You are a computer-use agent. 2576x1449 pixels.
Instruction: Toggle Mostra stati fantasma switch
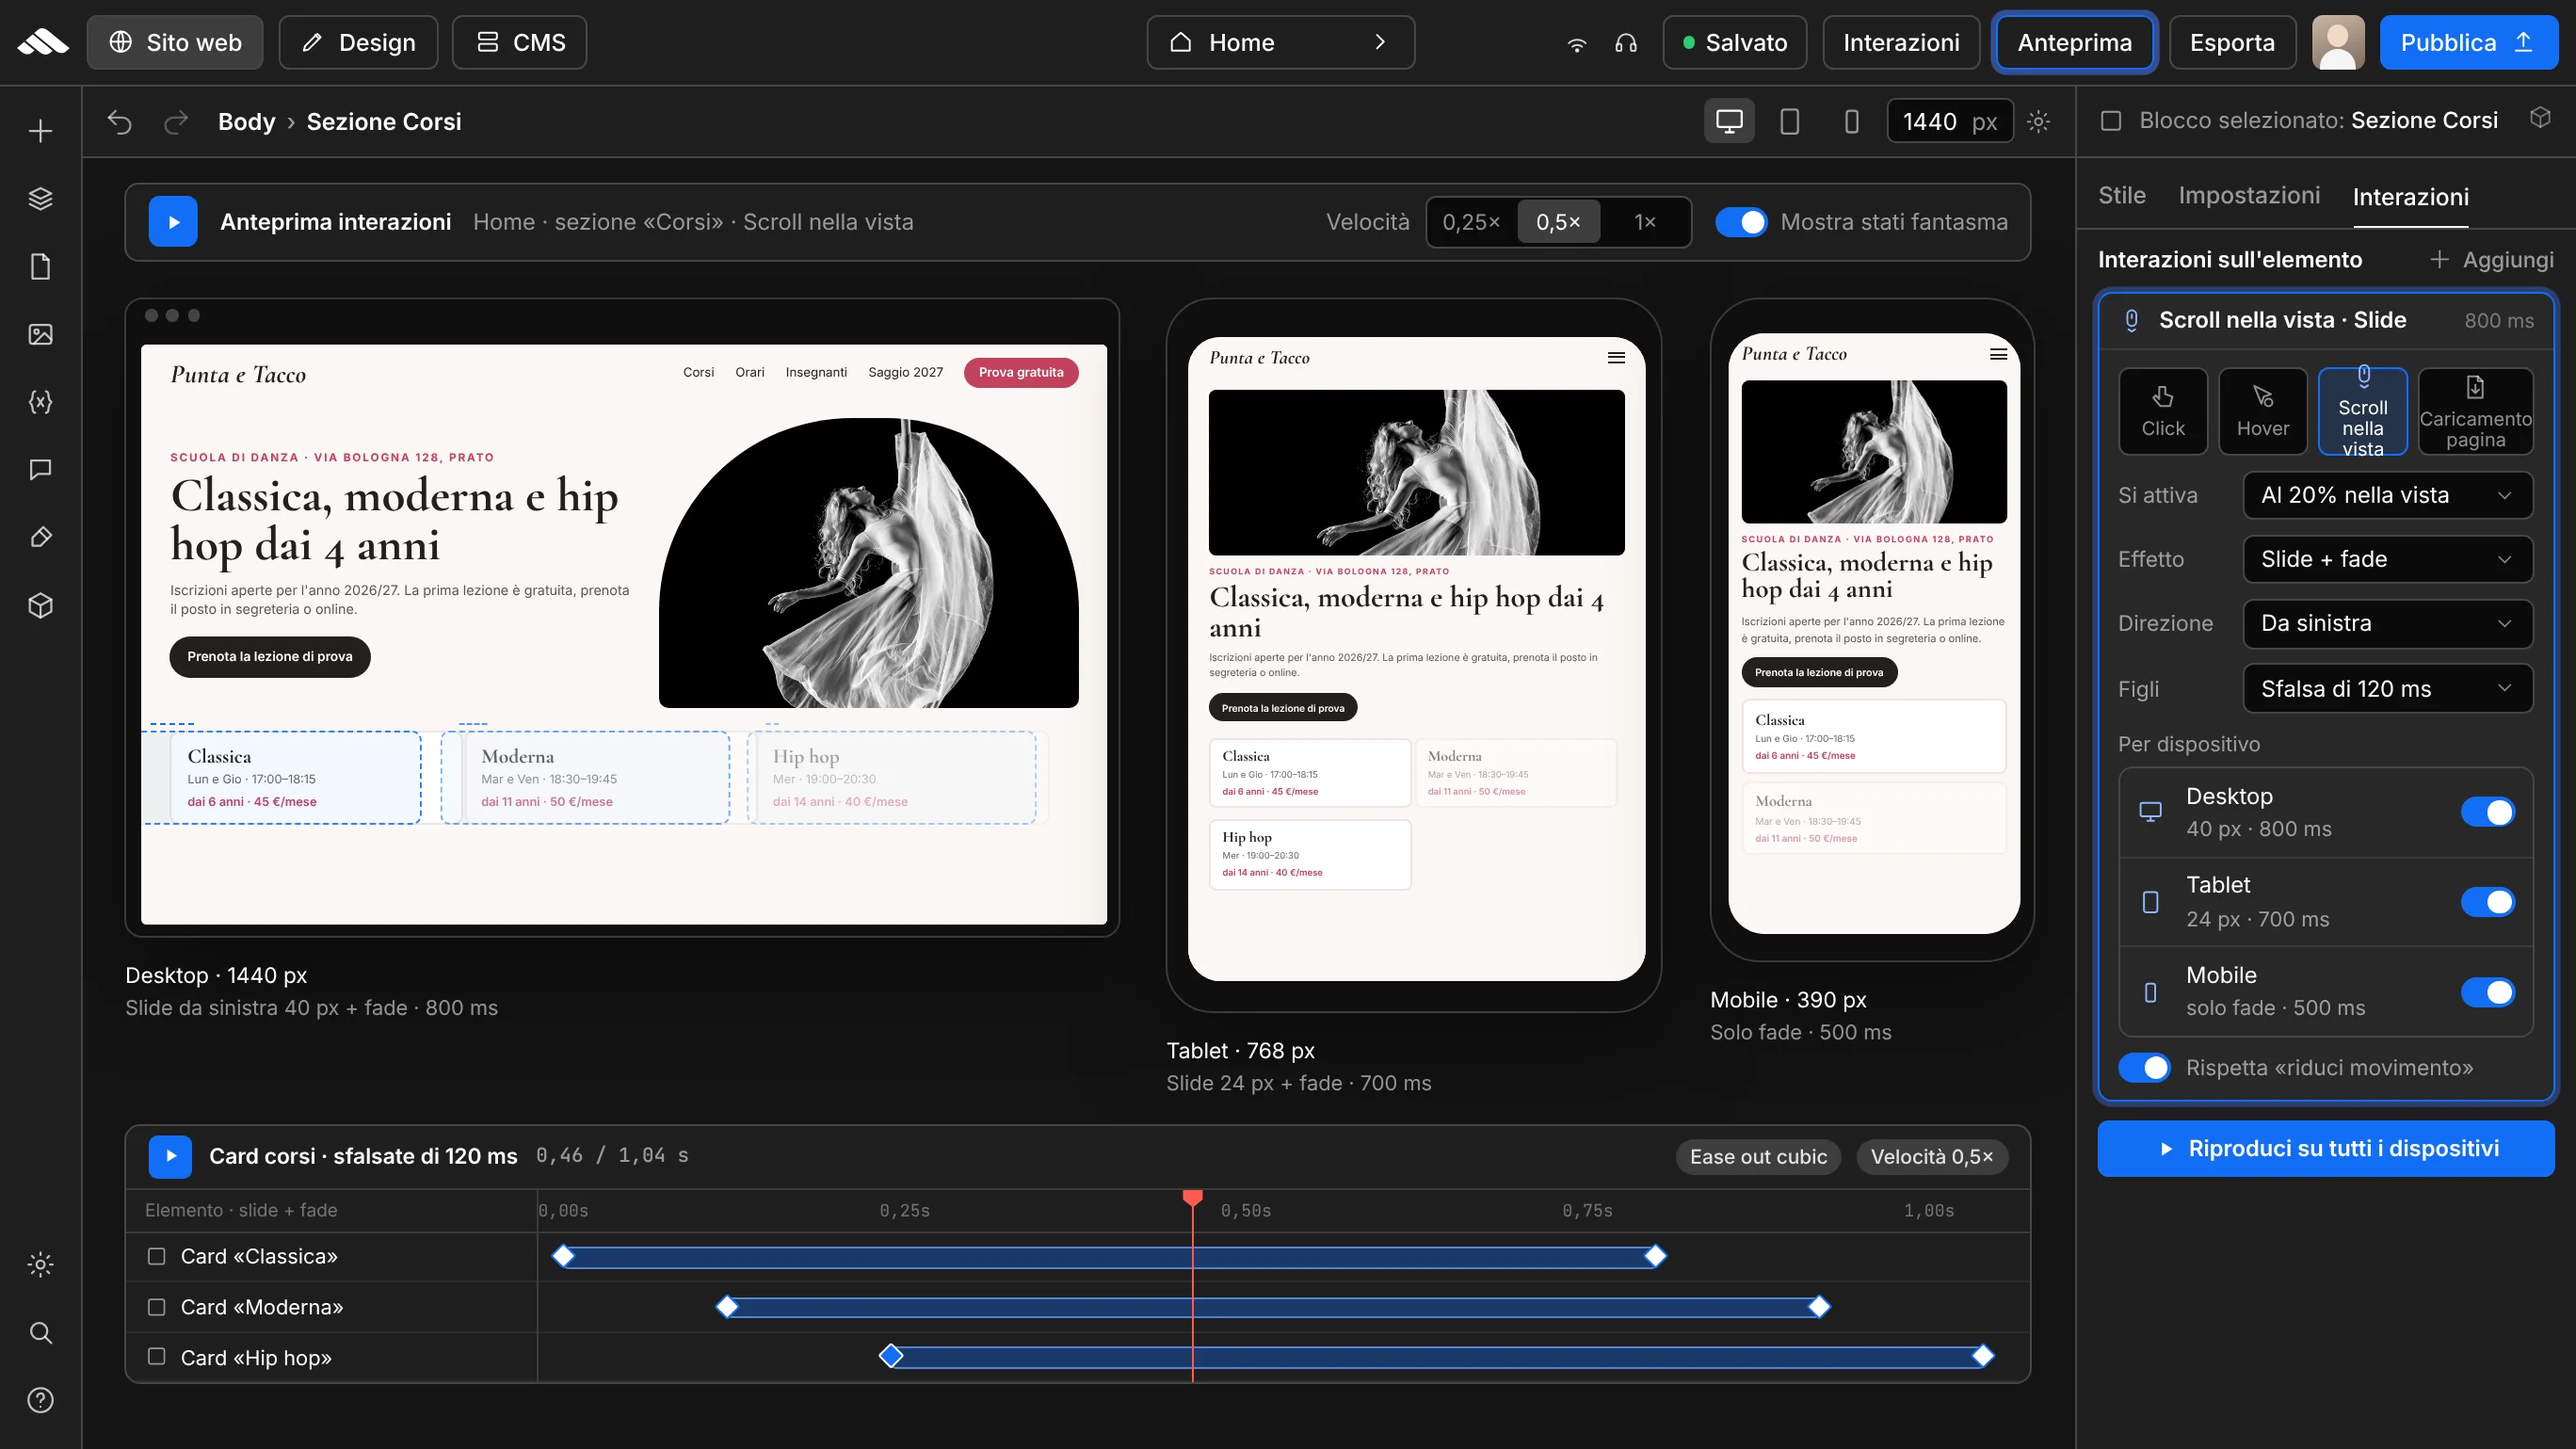(1741, 222)
